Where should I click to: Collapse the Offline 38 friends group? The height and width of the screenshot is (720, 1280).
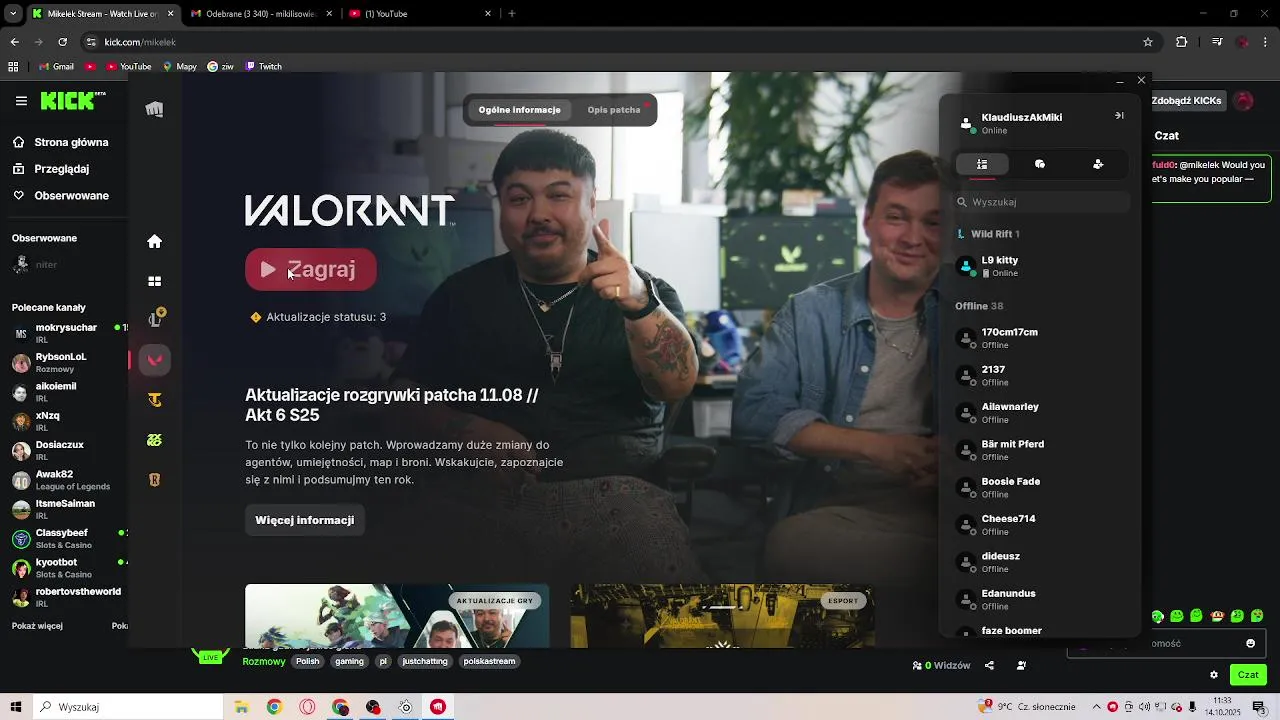coord(979,306)
